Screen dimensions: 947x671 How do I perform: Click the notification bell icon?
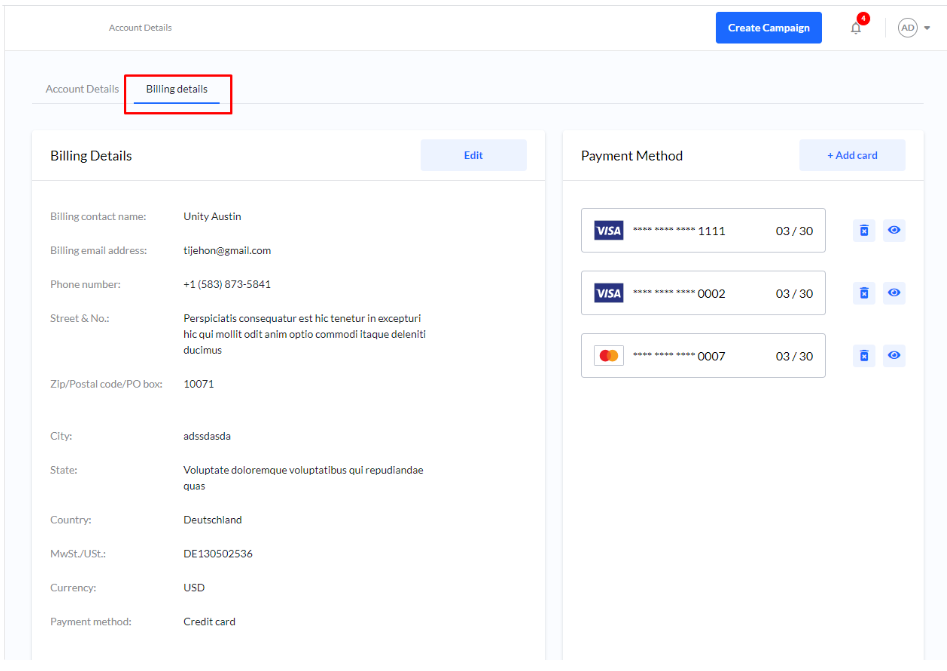point(856,28)
